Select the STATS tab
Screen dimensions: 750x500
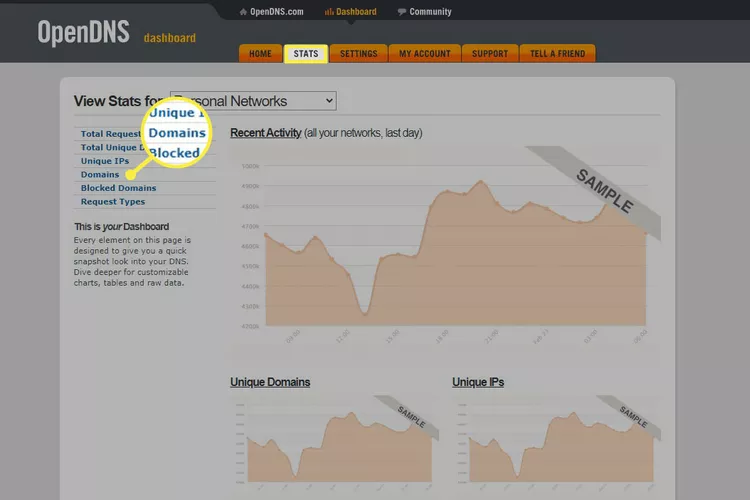[x=306, y=54]
